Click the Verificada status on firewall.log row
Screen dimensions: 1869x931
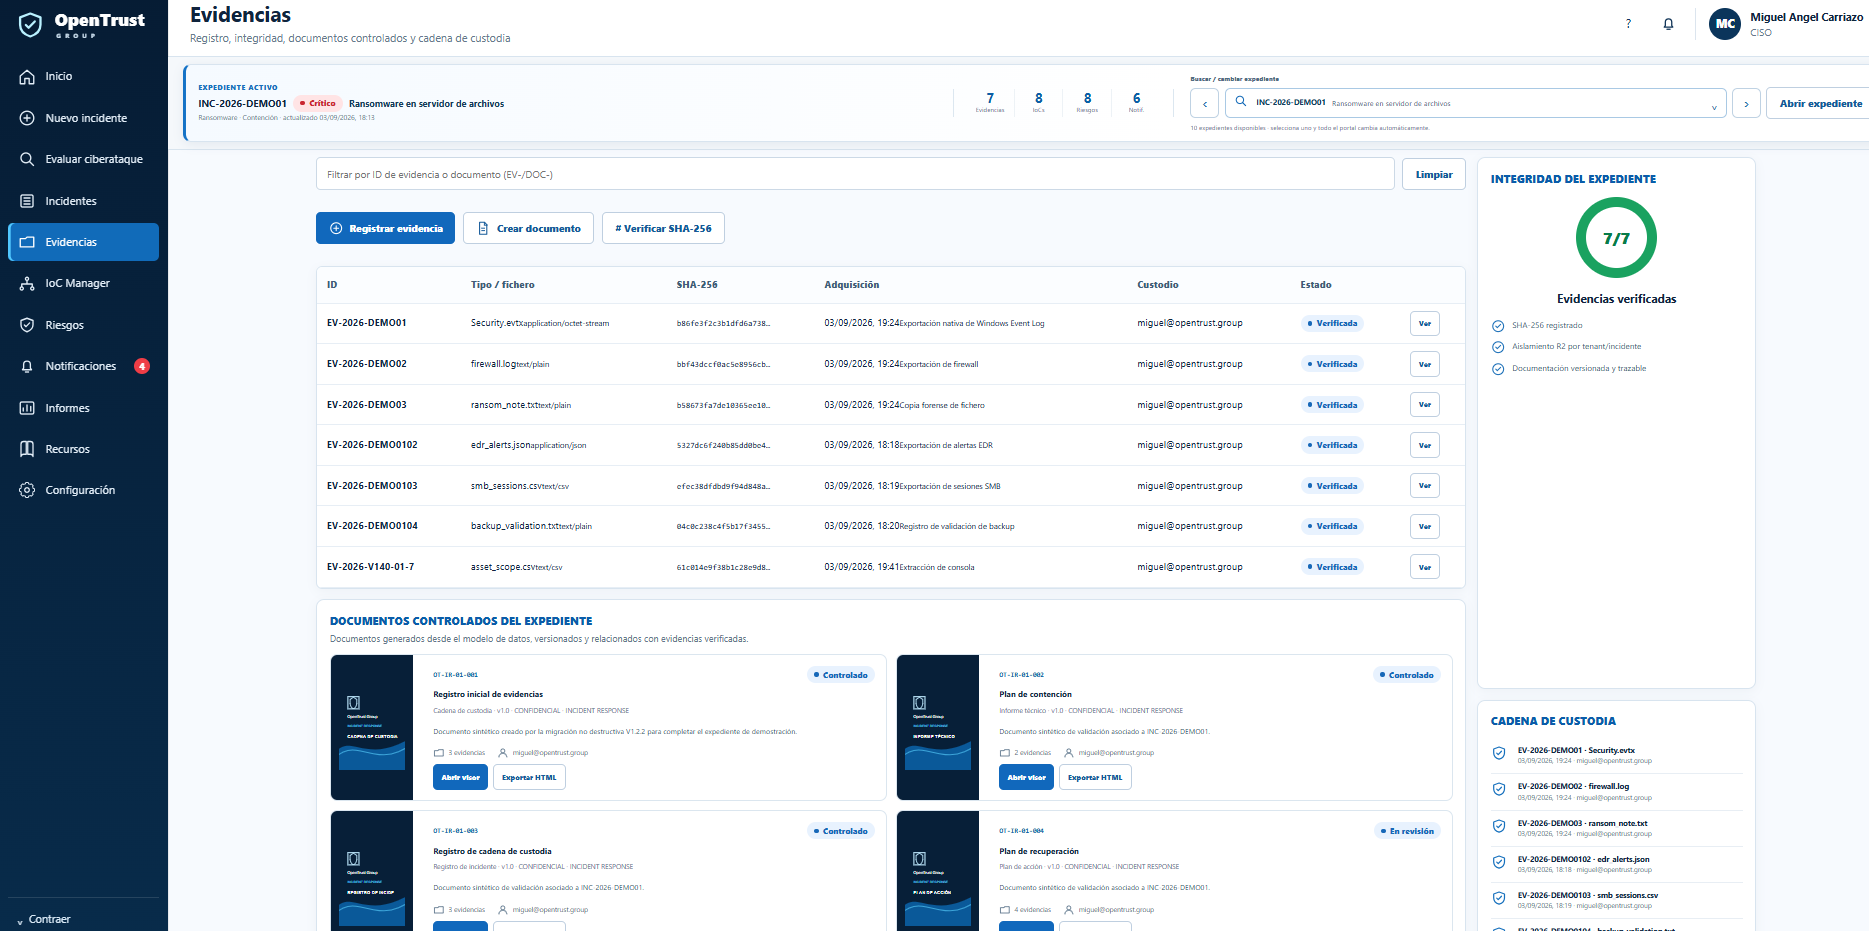click(x=1332, y=364)
